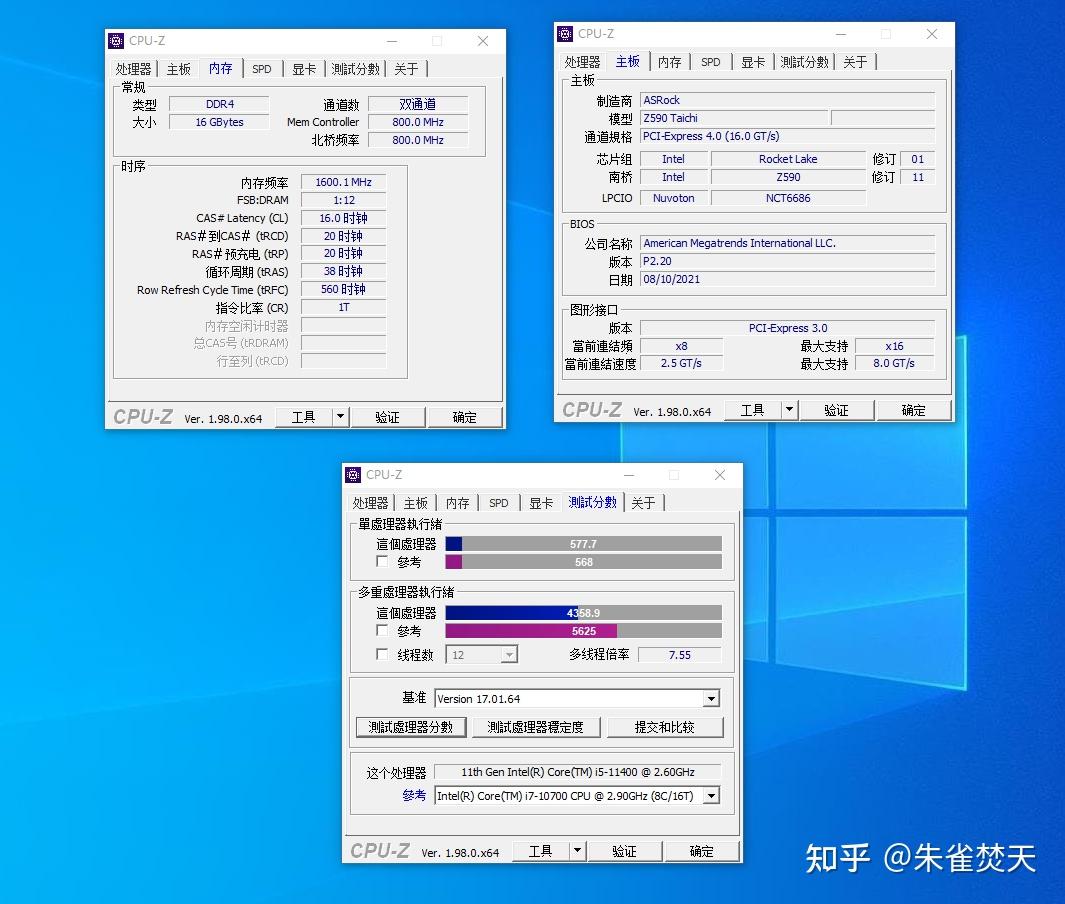Click the CAS# Latency 16.0 时钟 value

344,218
